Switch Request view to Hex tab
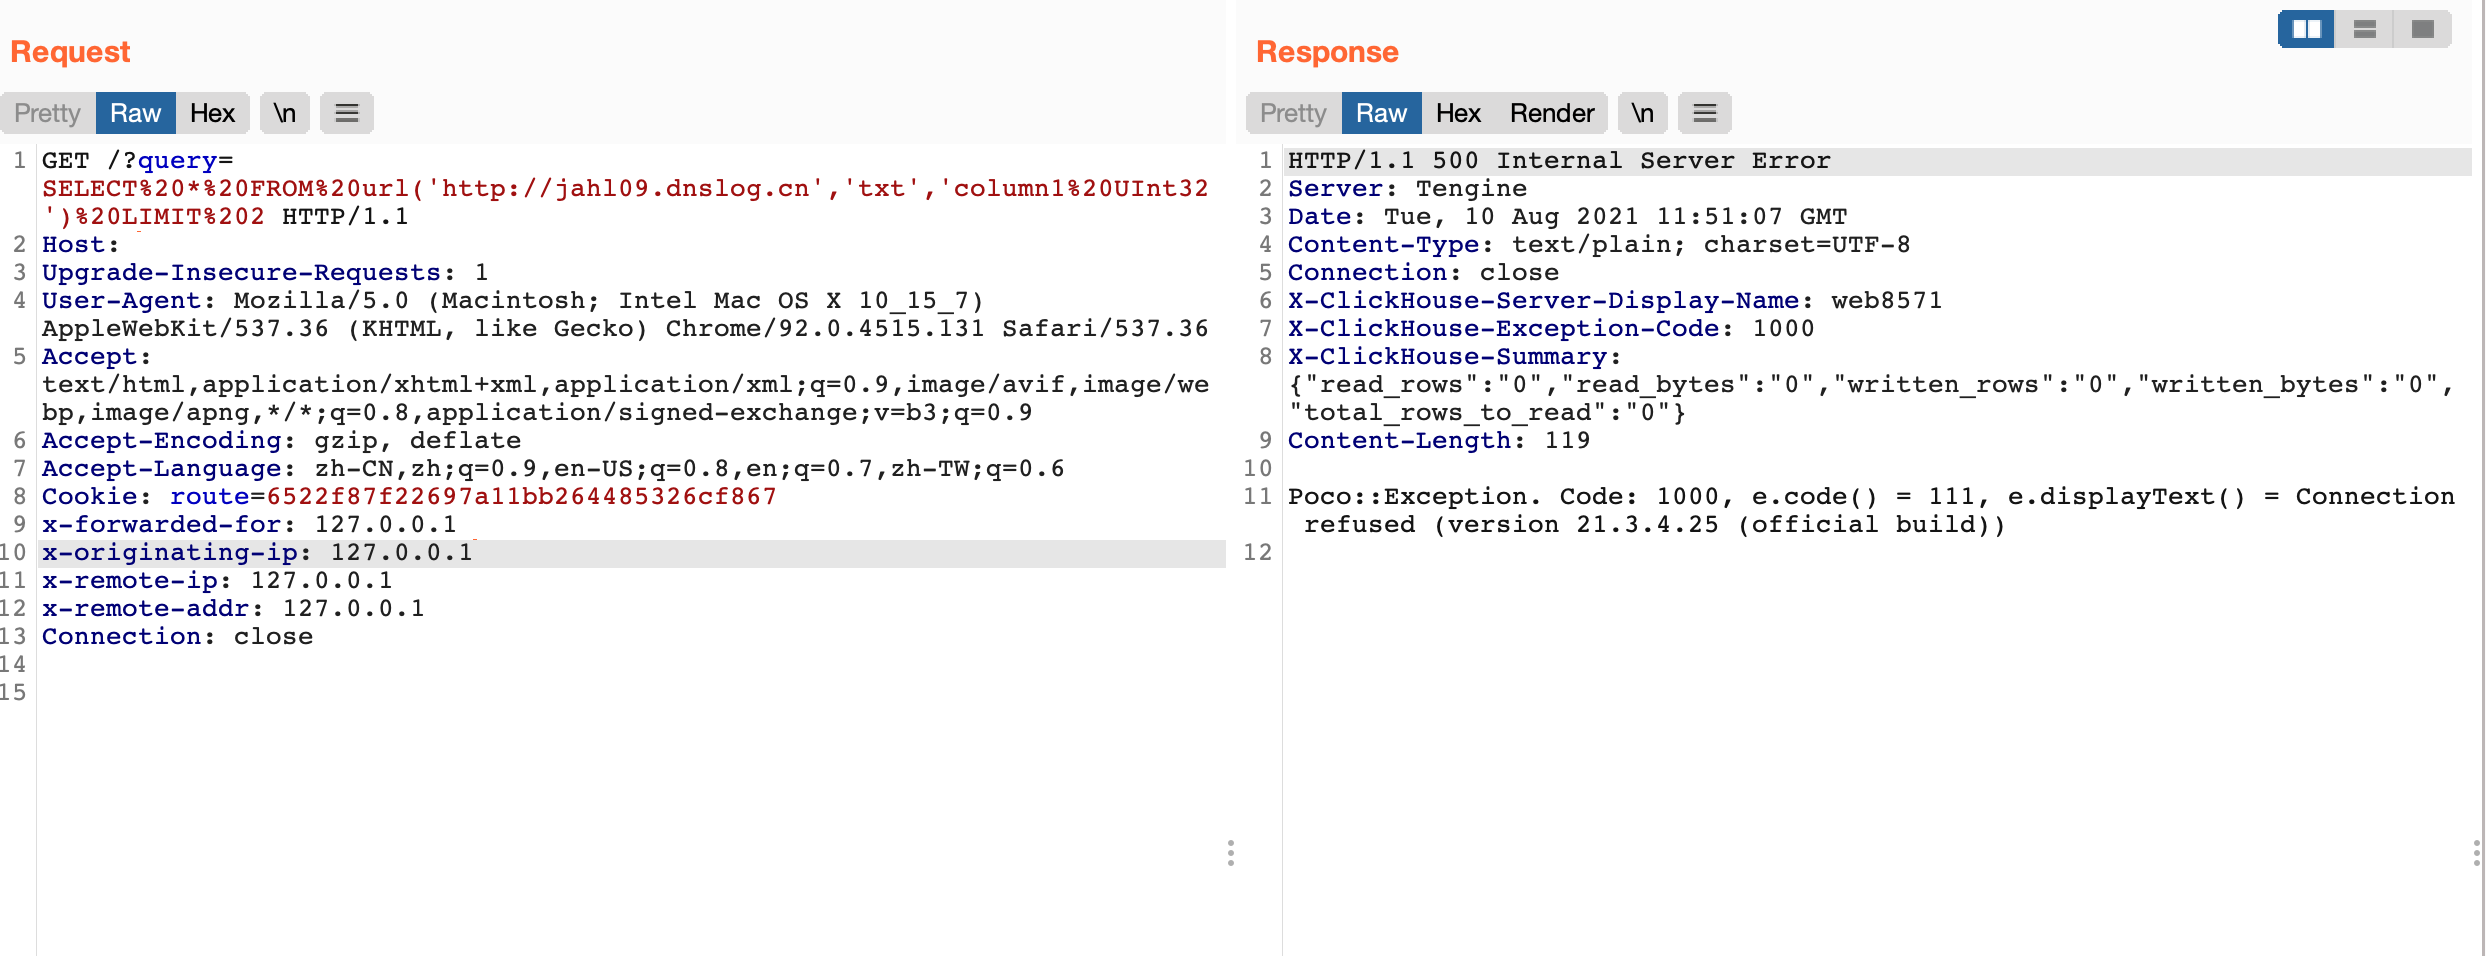The image size is (2486, 956). [x=213, y=113]
